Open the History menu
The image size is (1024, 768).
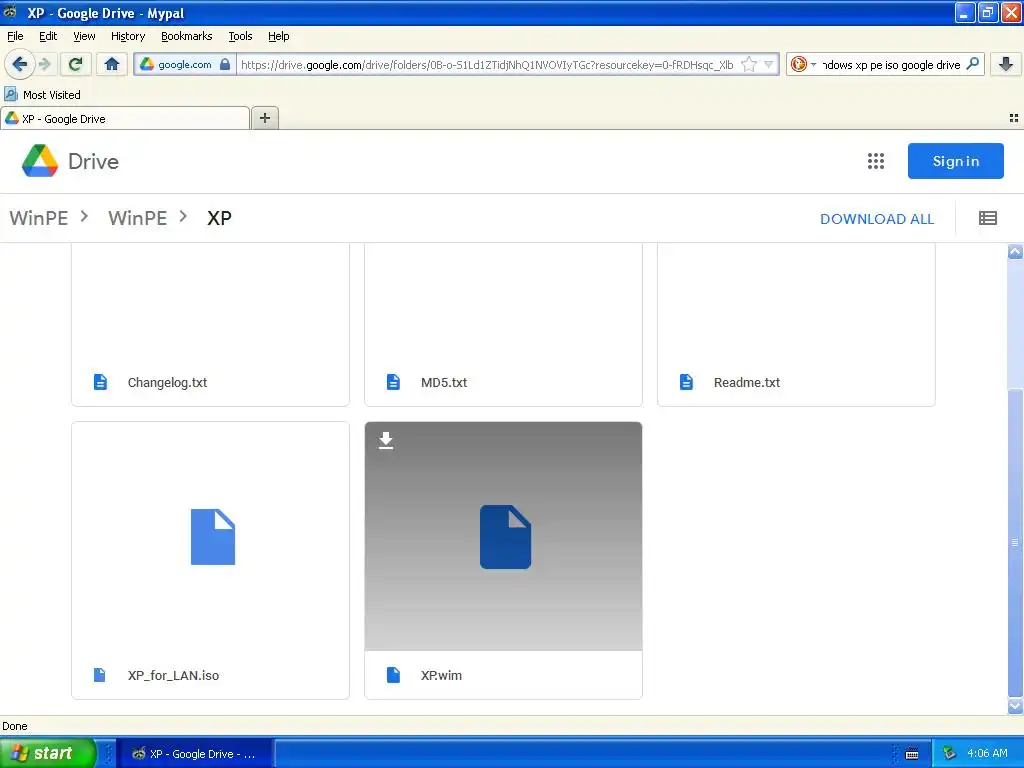pyautogui.click(x=128, y=36)
